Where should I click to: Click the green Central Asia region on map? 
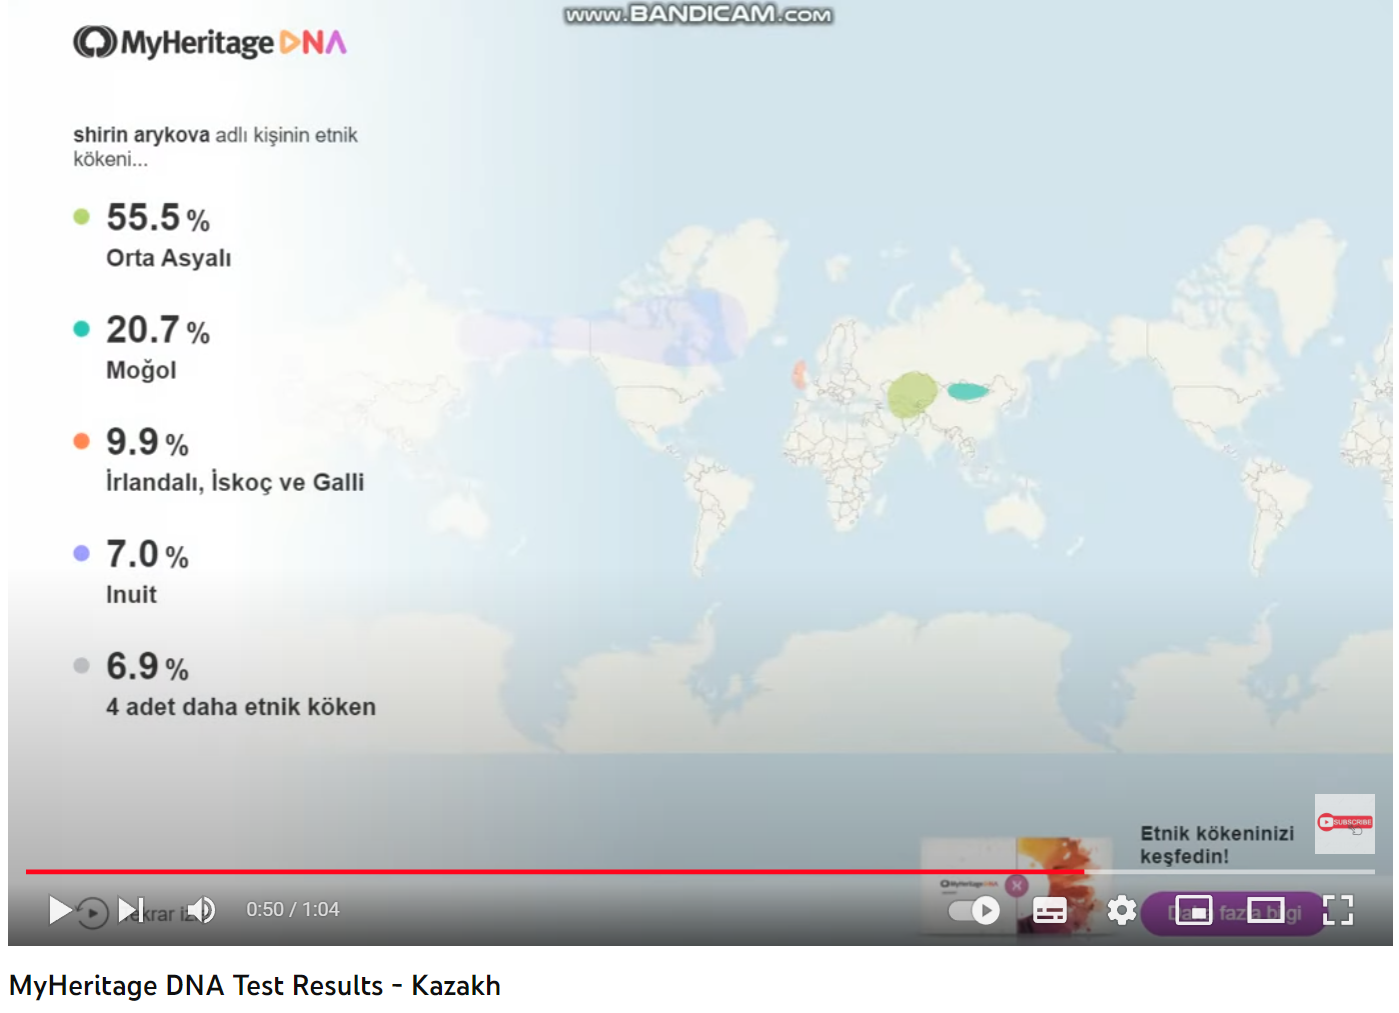pos(912,394)
